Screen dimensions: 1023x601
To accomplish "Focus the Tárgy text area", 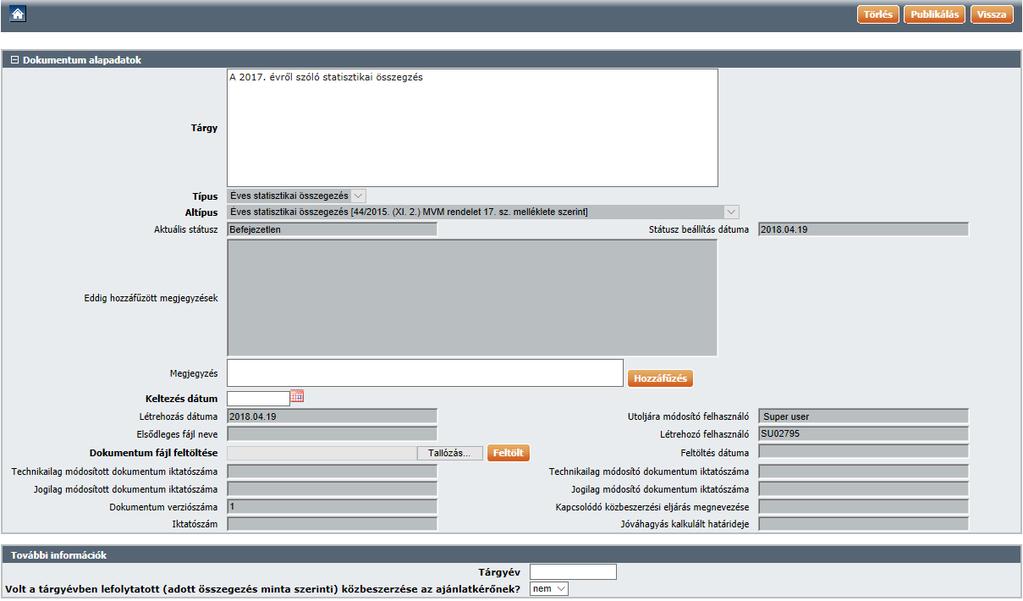I will click(472, 128).
